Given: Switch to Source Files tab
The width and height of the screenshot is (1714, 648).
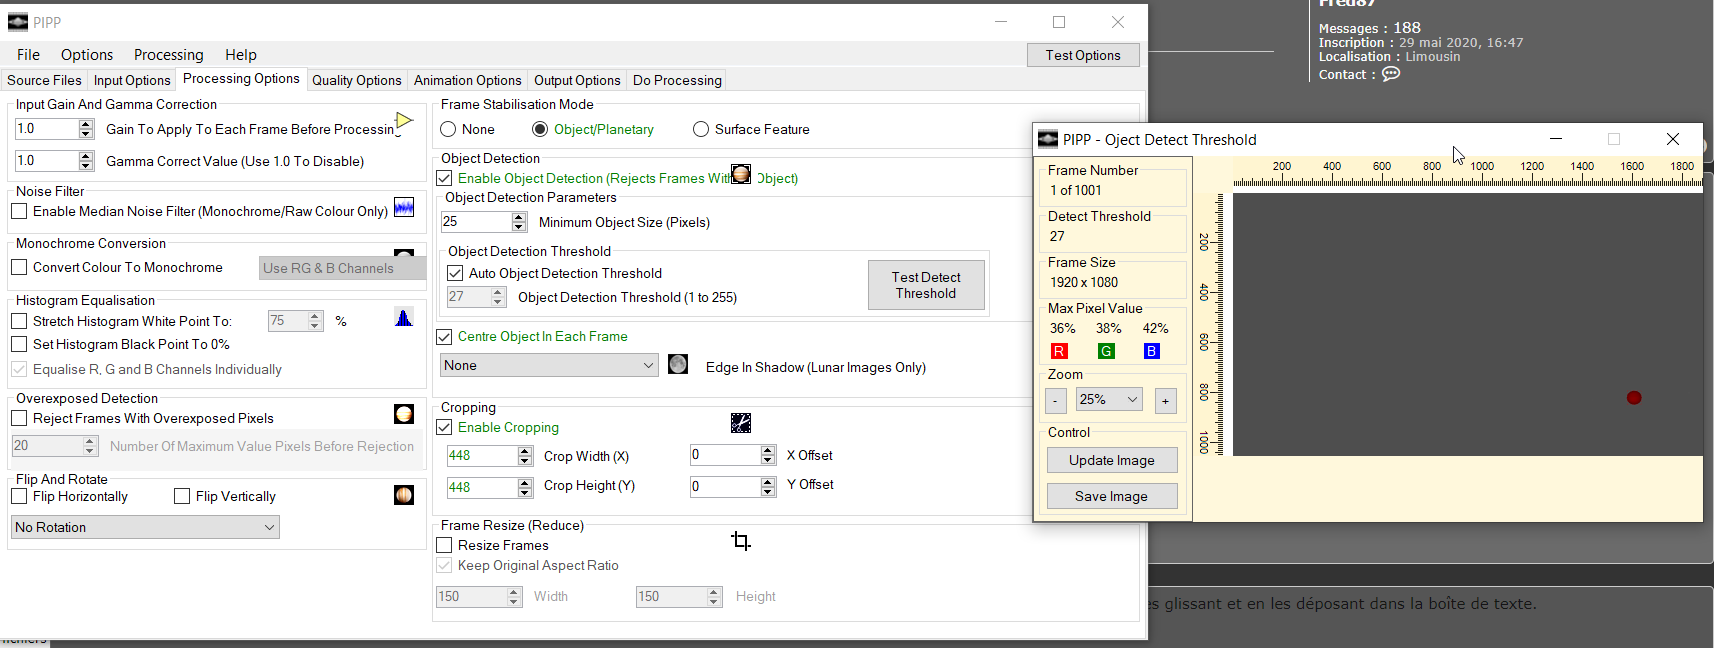Looking at the screenshot, I should [44, 80].
